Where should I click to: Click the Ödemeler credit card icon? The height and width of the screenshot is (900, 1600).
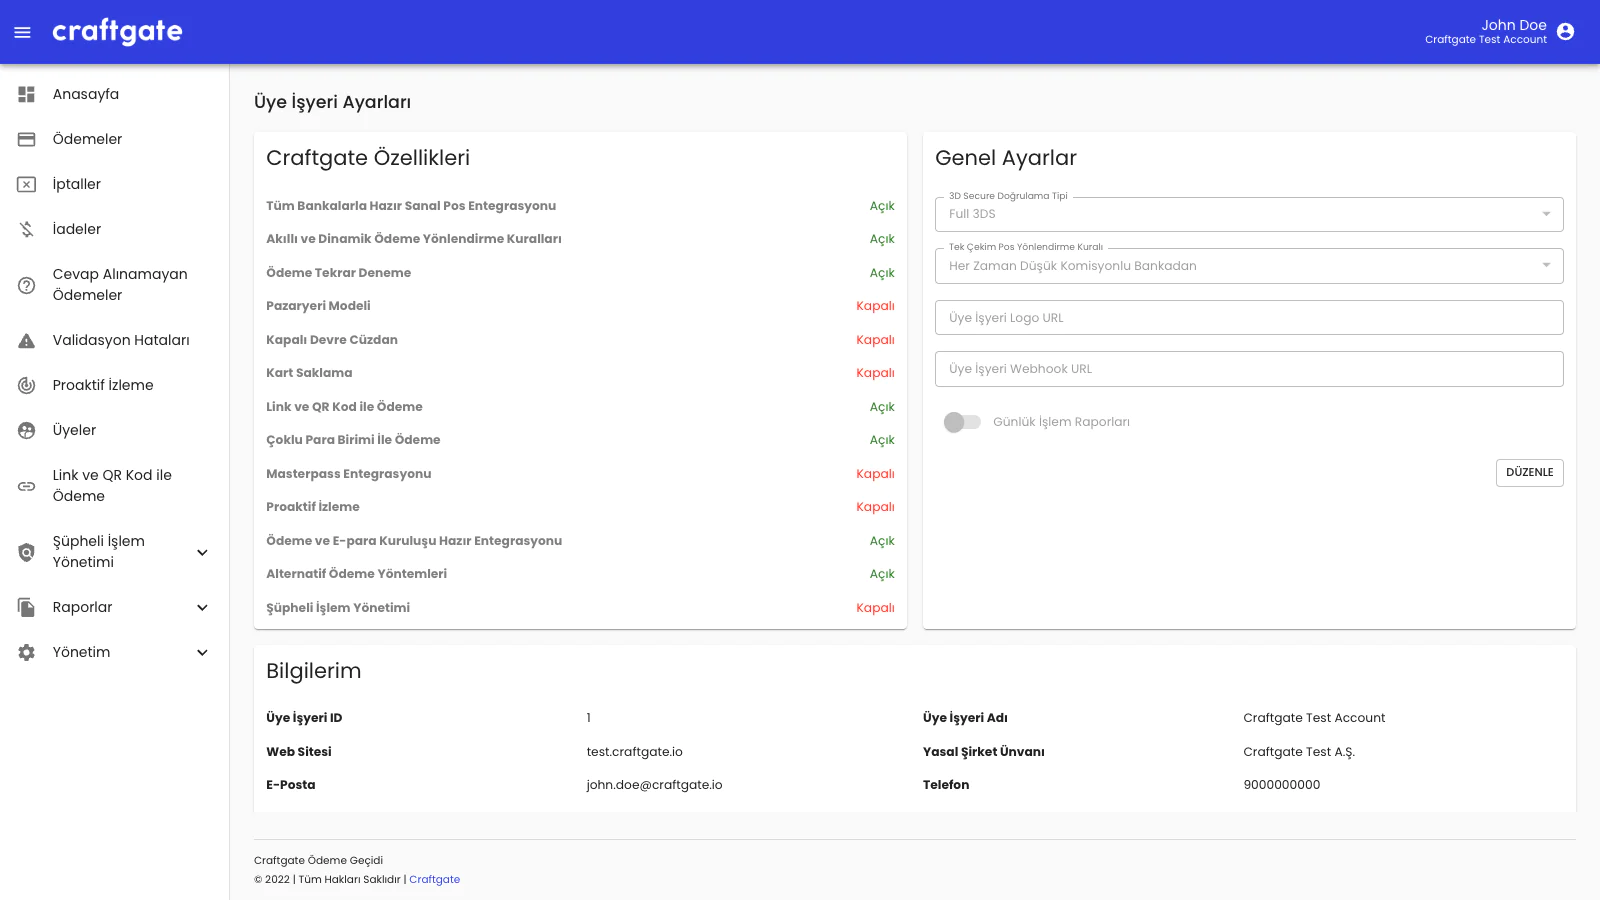(27, 139)
